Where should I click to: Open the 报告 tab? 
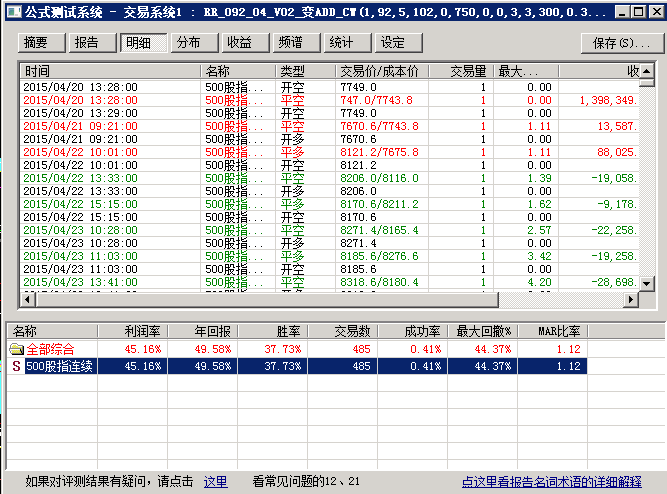[88, 43]
